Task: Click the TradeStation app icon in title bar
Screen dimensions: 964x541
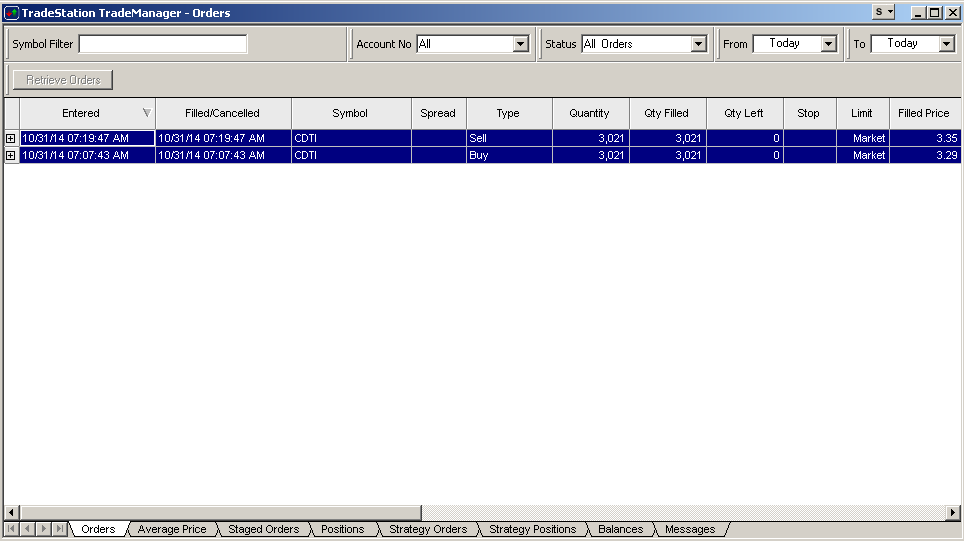Action: [x=11, y=13]
